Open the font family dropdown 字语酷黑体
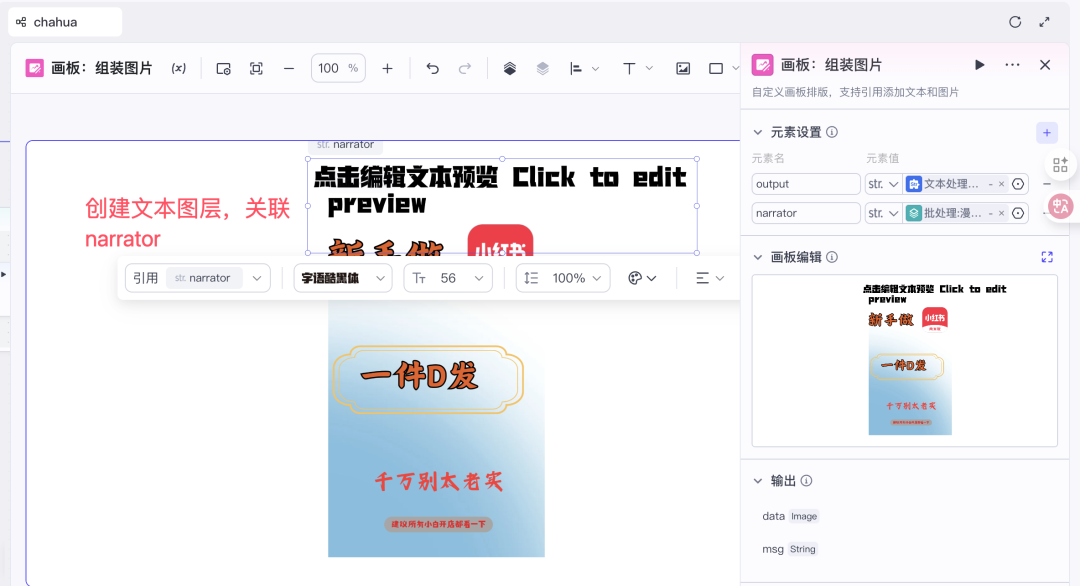The width and height of the screenshot is (1080, 586). [x=342, y=278]
